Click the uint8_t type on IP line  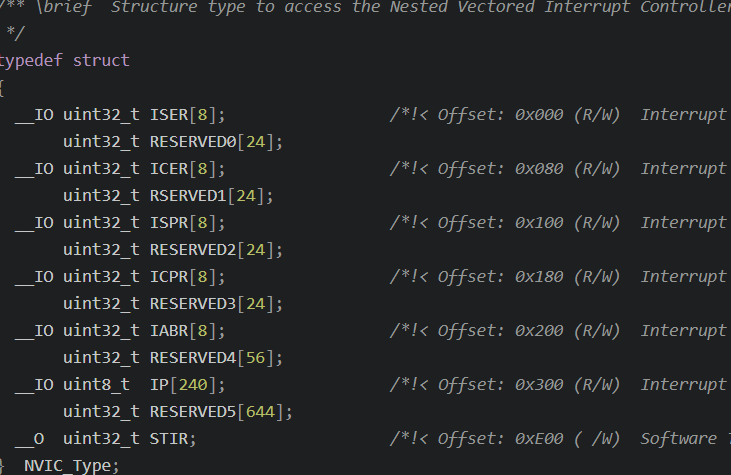click(97, 385)
